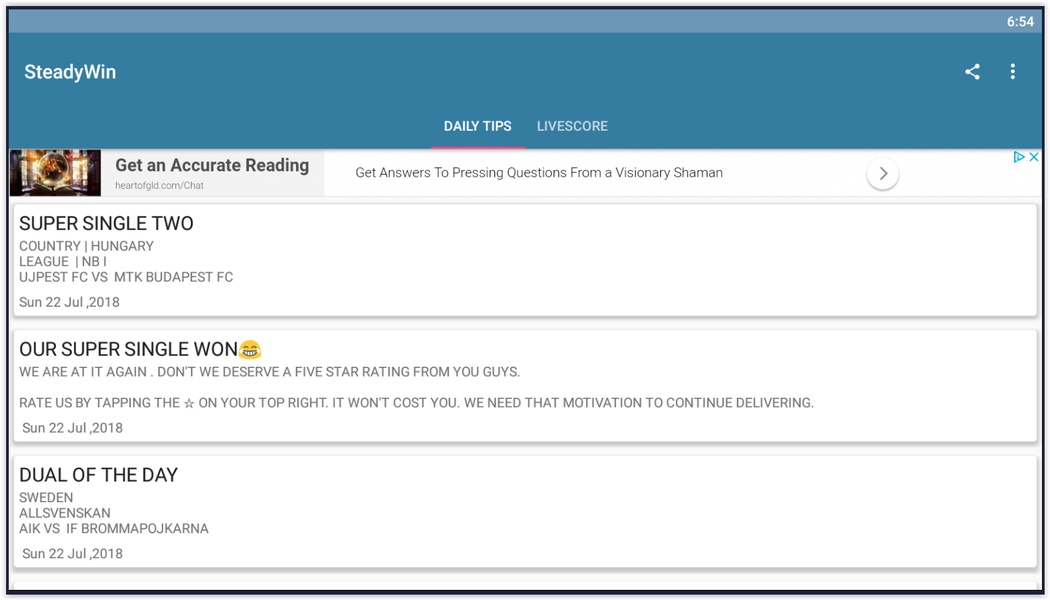Select the AIK VS IF BROMMAPOJKARNA match

click(x=114, y=528)
